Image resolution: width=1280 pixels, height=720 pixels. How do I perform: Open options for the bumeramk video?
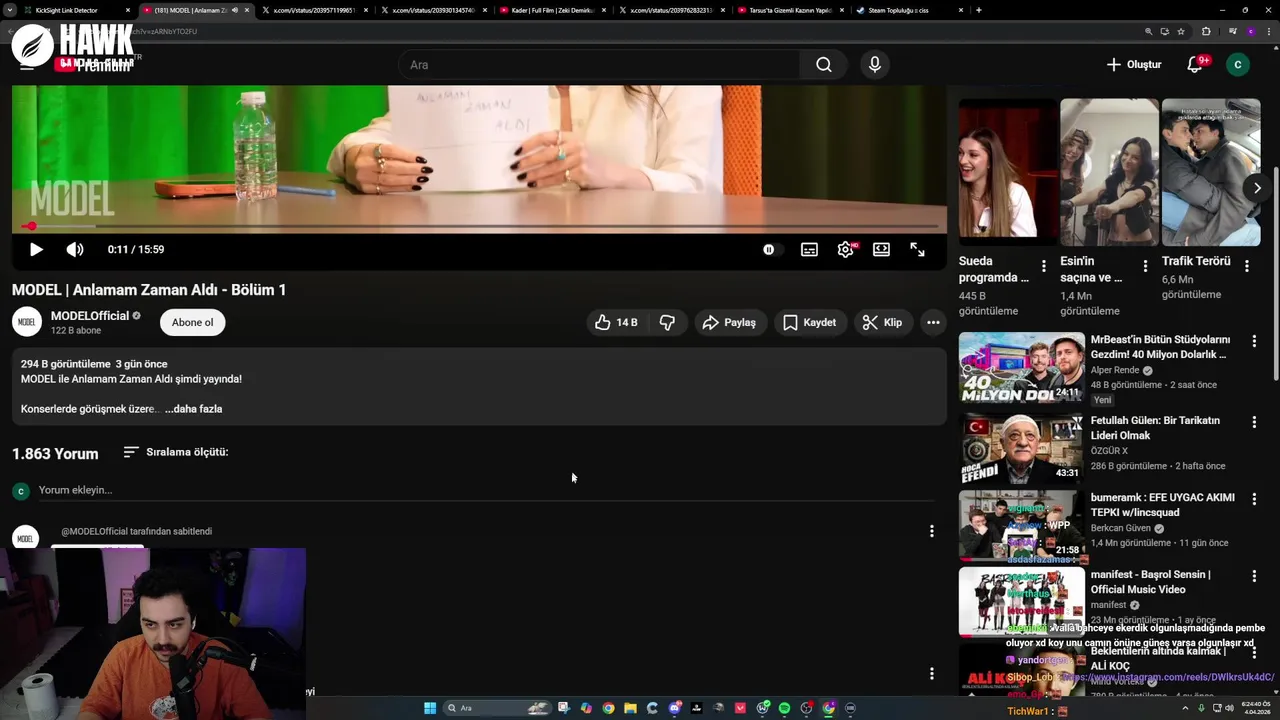[x=1254, y=499]
